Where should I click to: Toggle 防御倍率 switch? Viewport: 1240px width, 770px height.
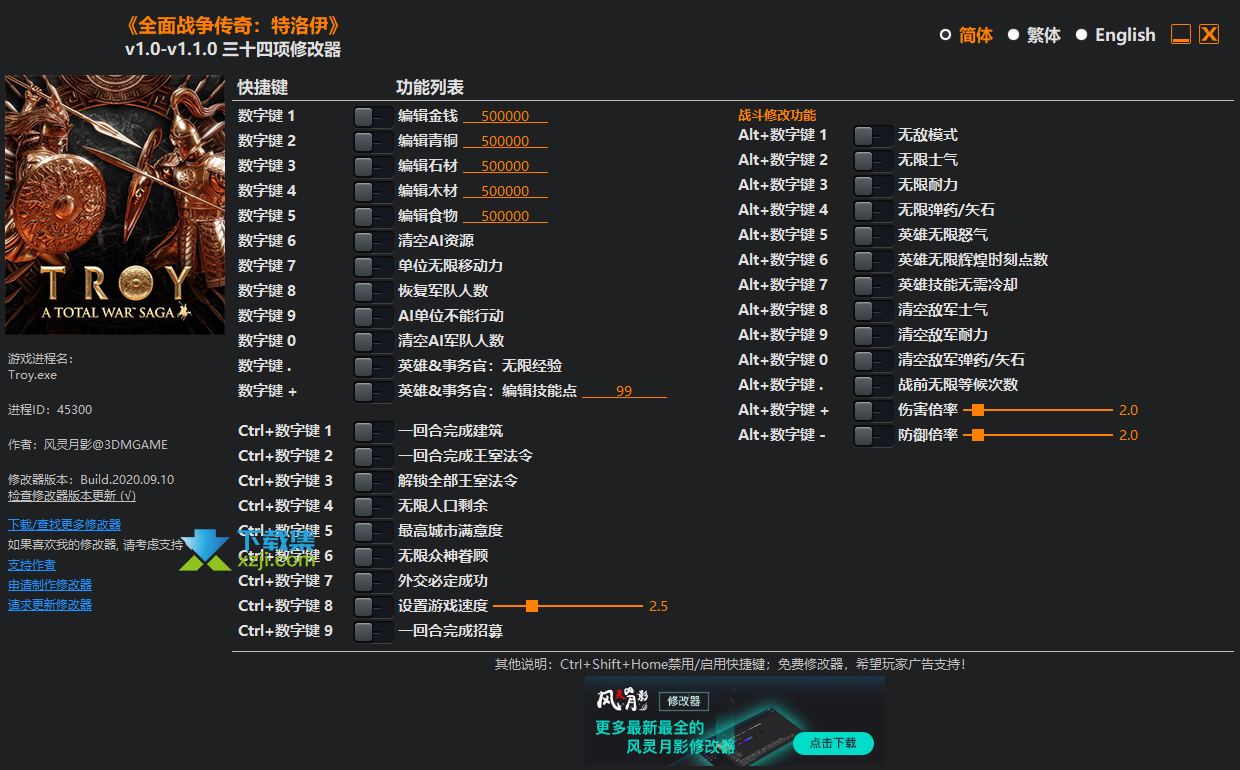873,435
